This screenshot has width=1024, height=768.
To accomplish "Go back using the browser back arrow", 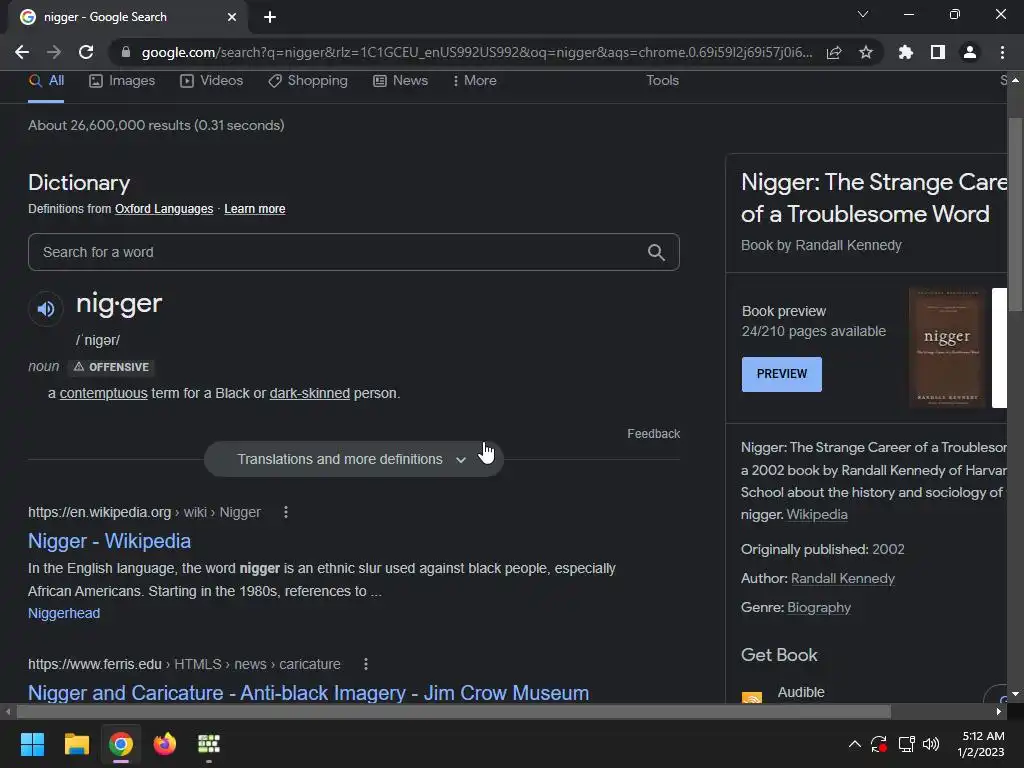I will coord(22,52).
